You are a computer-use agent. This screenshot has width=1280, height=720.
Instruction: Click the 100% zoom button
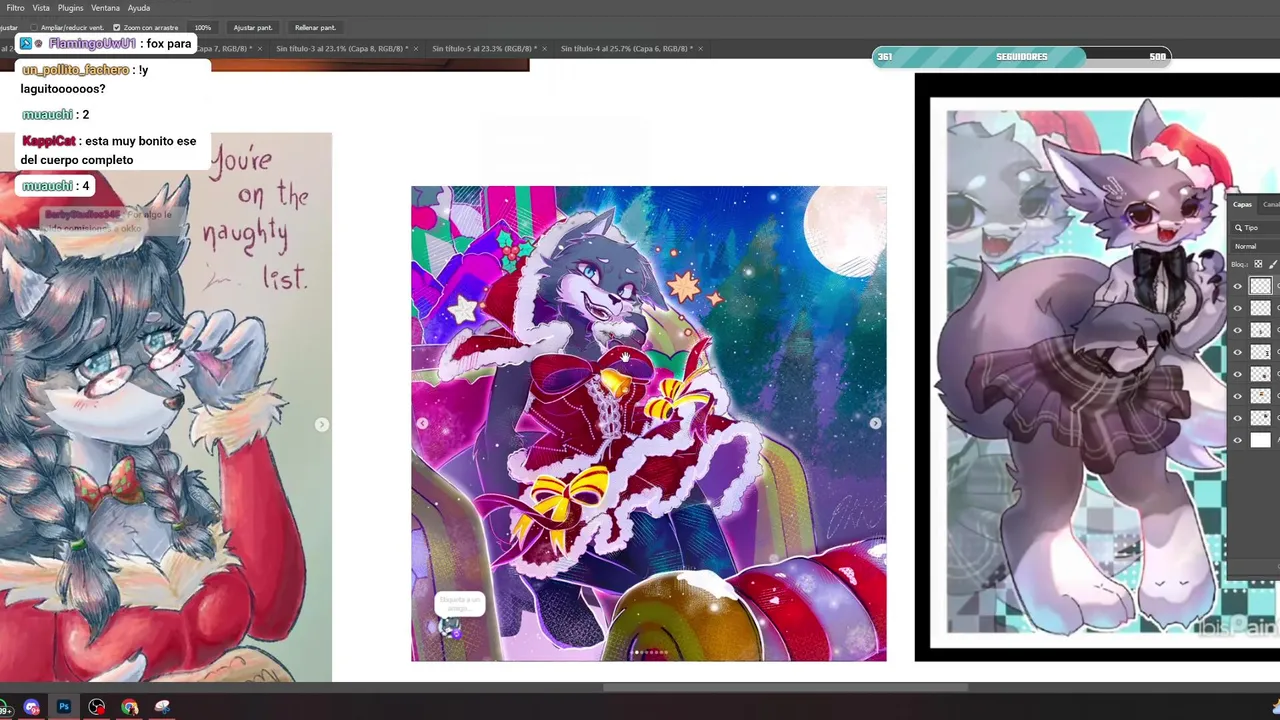[x=203, y=28]
